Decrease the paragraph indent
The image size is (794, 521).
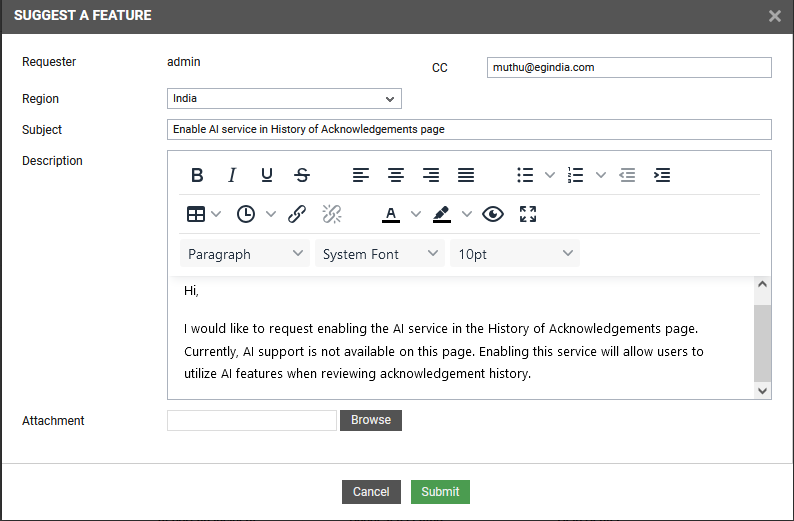[627, 175]
